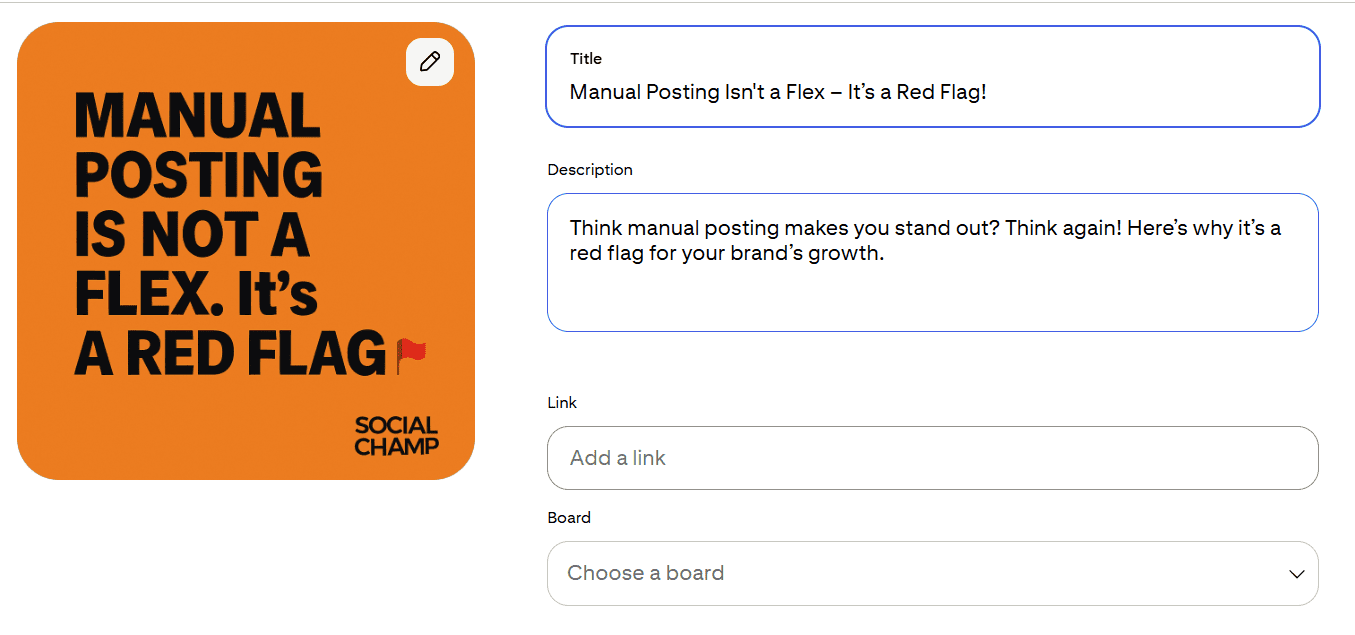Viewport: 1355px width, 635px height.
Task: Click "IS NOT A" text in the image
Action: pos(192,235)
